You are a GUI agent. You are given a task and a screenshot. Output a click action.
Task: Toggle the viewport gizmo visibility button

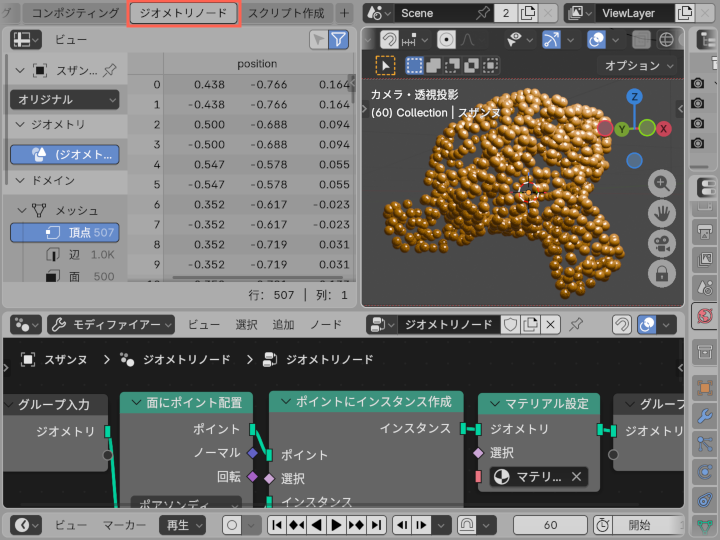(552, 39)
